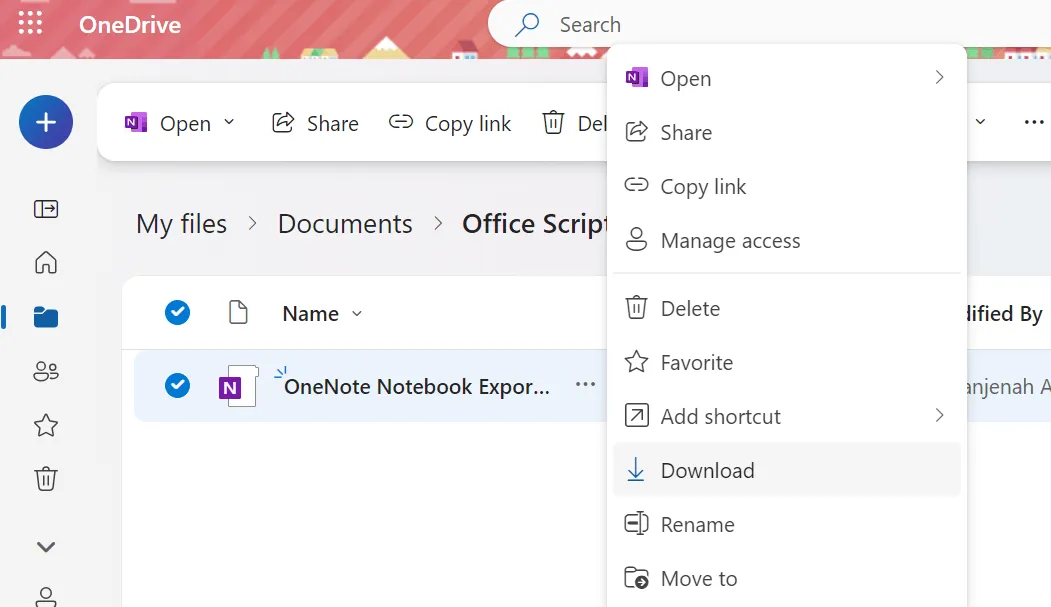The image size is (1051, 607).
Task: Toggle the select all checkbox in header
Action: coord(178,312)
